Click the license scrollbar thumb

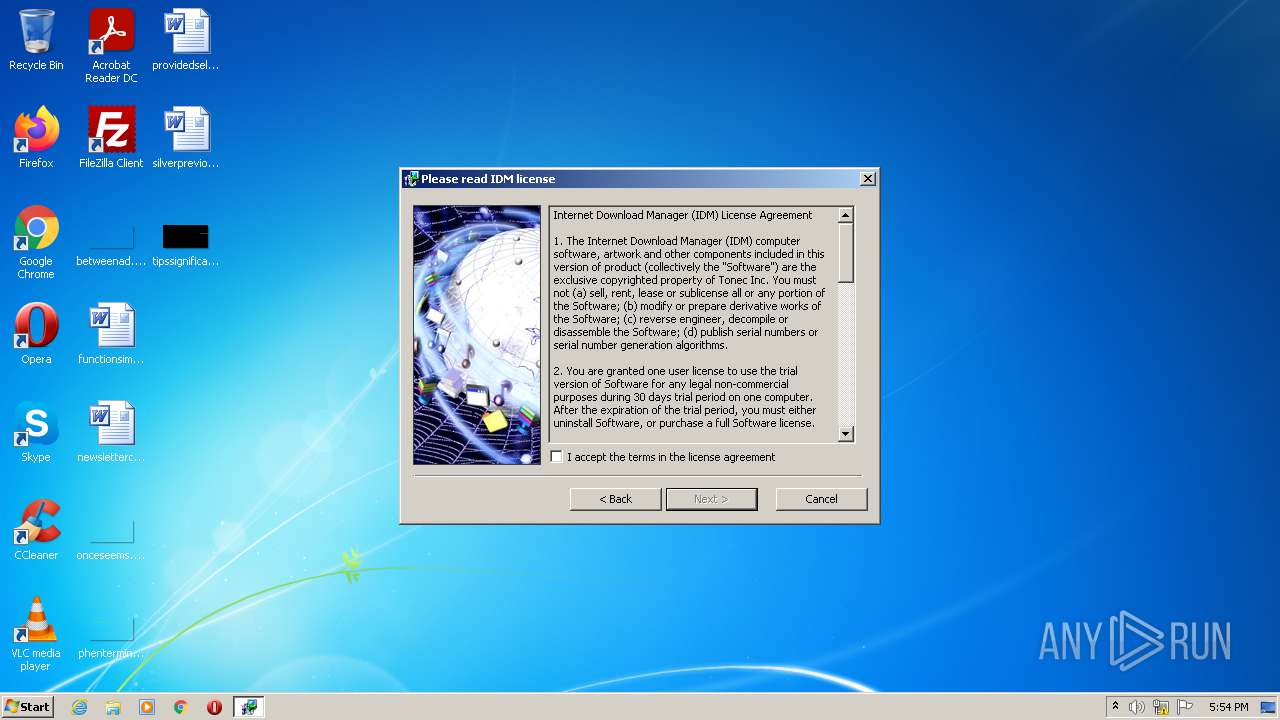(846, 253)
